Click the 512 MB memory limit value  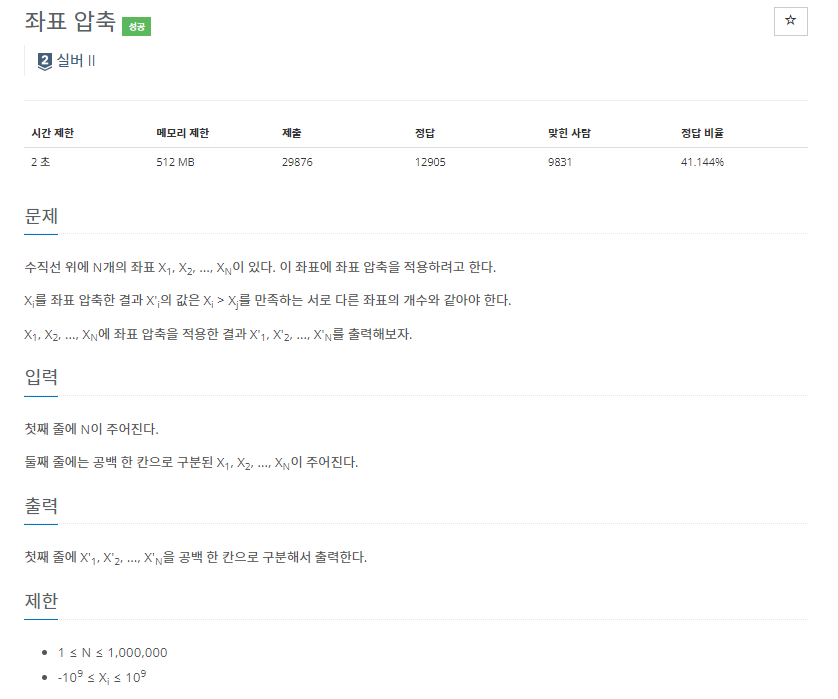click(175, 162)
